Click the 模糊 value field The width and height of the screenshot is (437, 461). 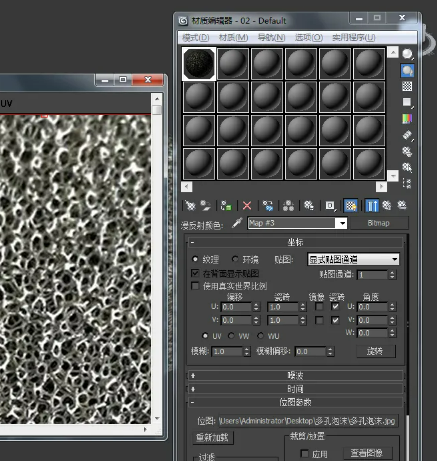point(227,351)
